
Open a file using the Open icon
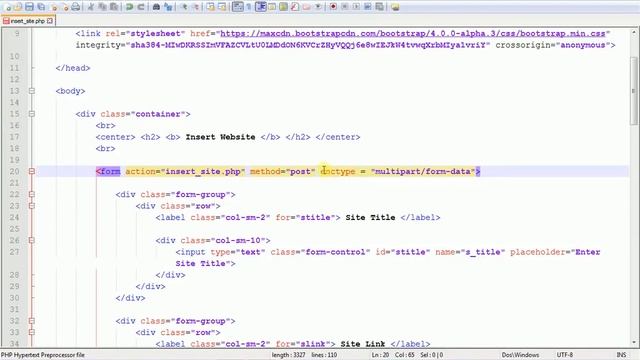[18, 7]
